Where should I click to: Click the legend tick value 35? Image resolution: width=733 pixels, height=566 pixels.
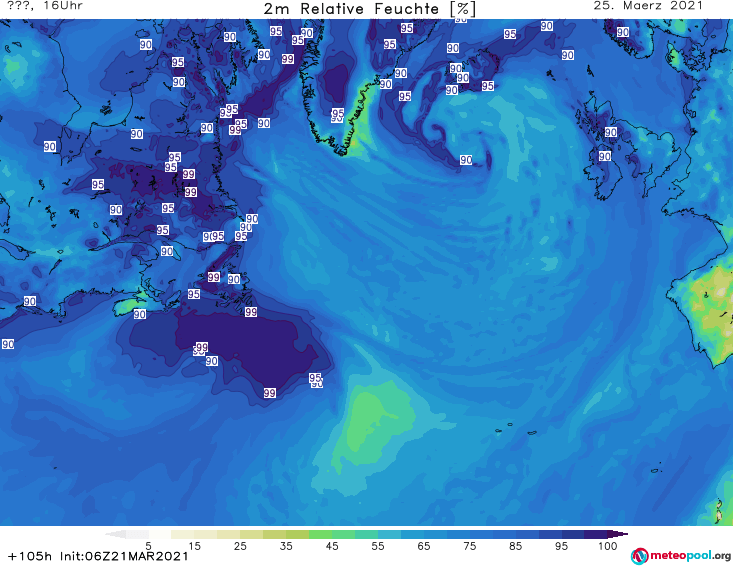pos(286,546)
